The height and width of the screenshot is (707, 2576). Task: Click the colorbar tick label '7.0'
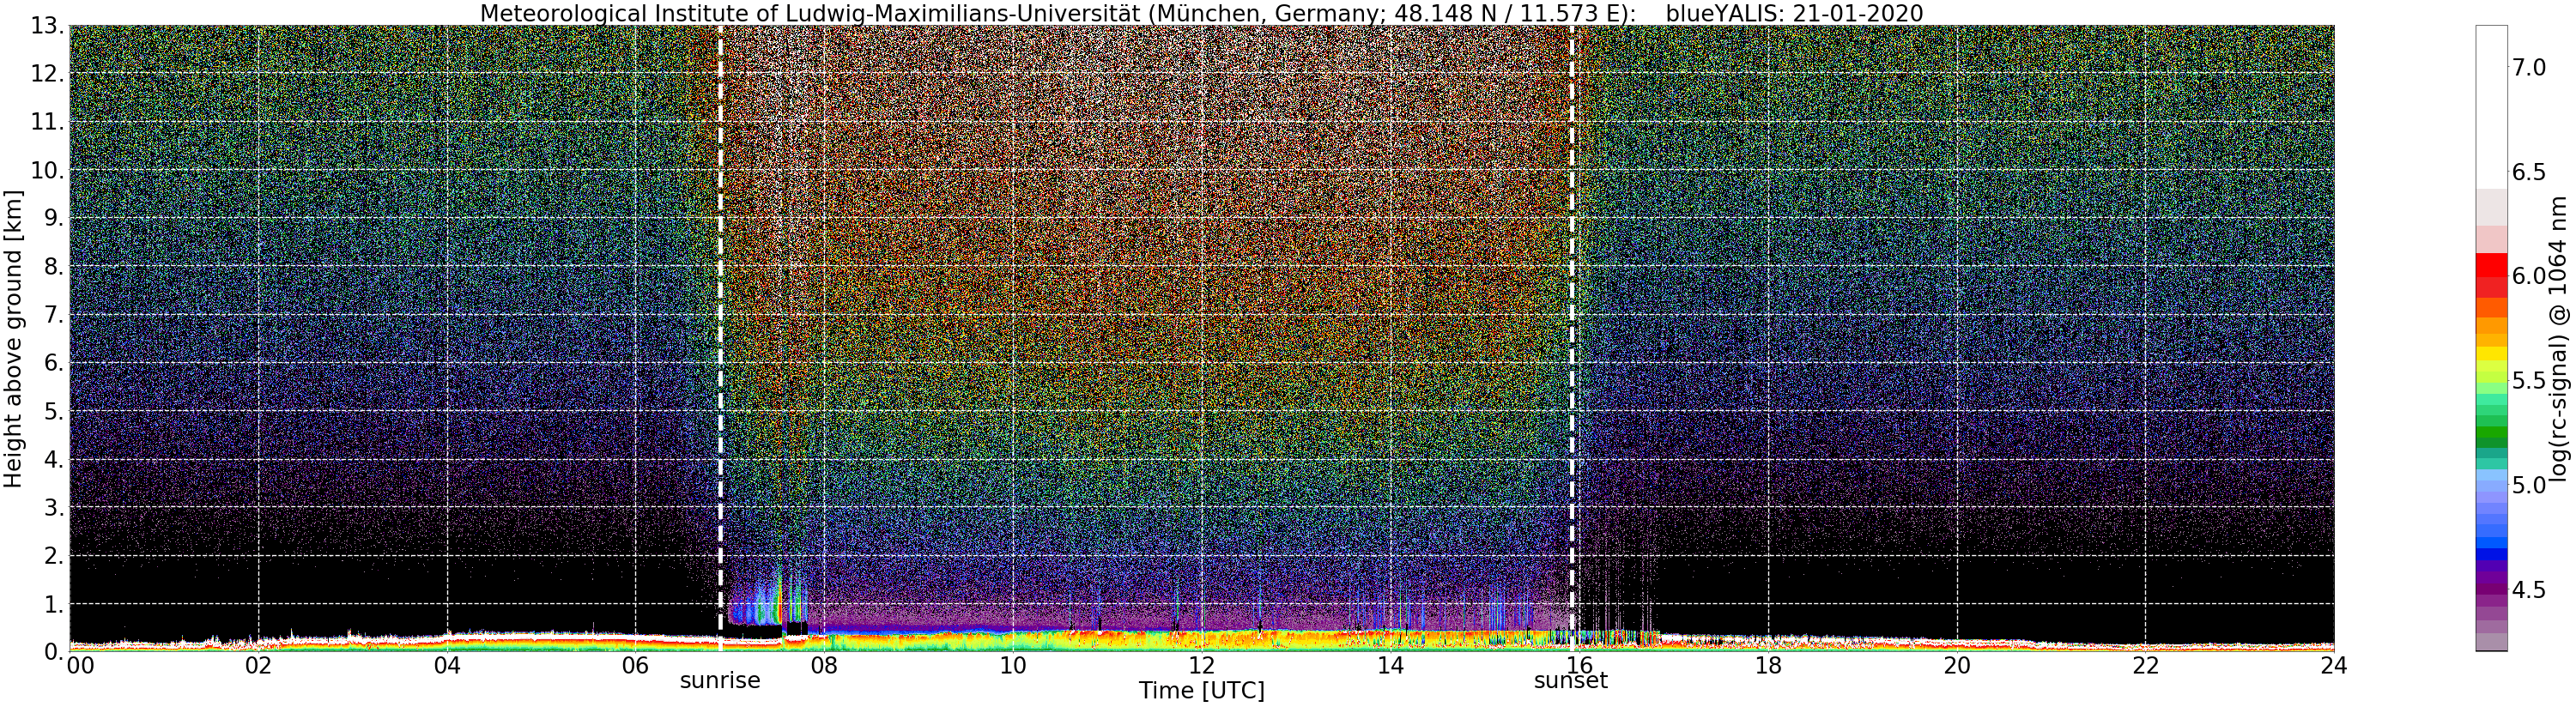tap(2529, 67)
